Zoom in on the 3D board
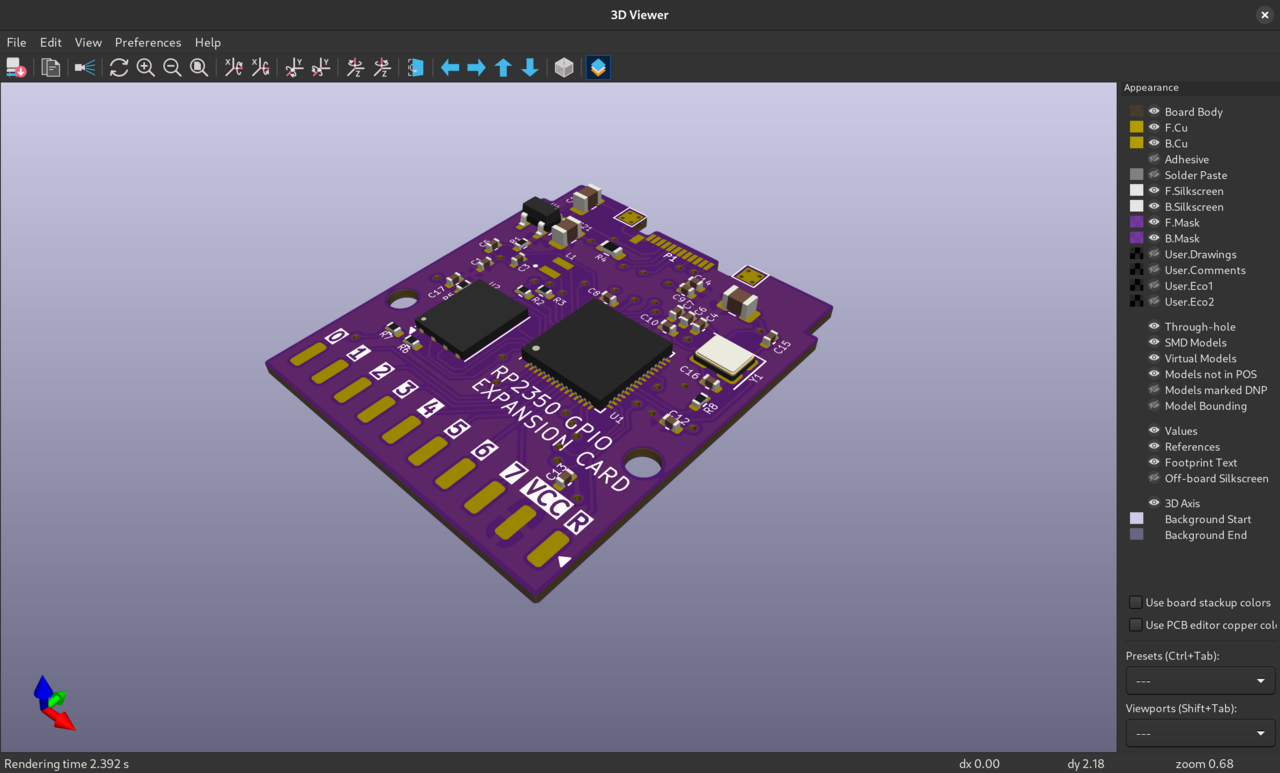The height and width of the screenshot is (773, 1280). click(146, 67)
